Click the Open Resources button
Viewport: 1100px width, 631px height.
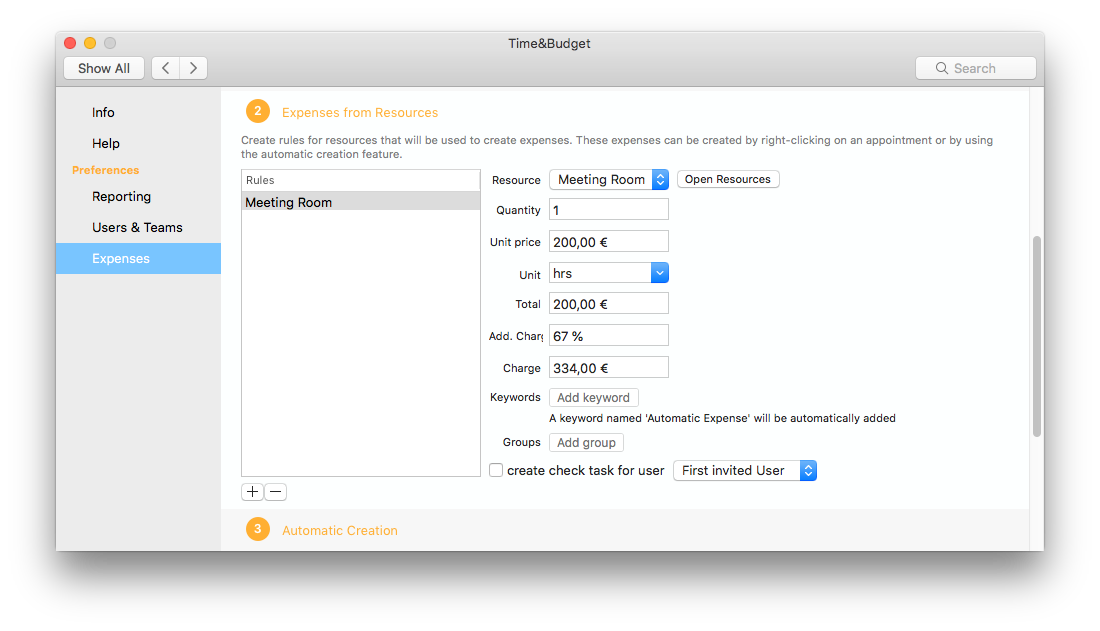727,179
